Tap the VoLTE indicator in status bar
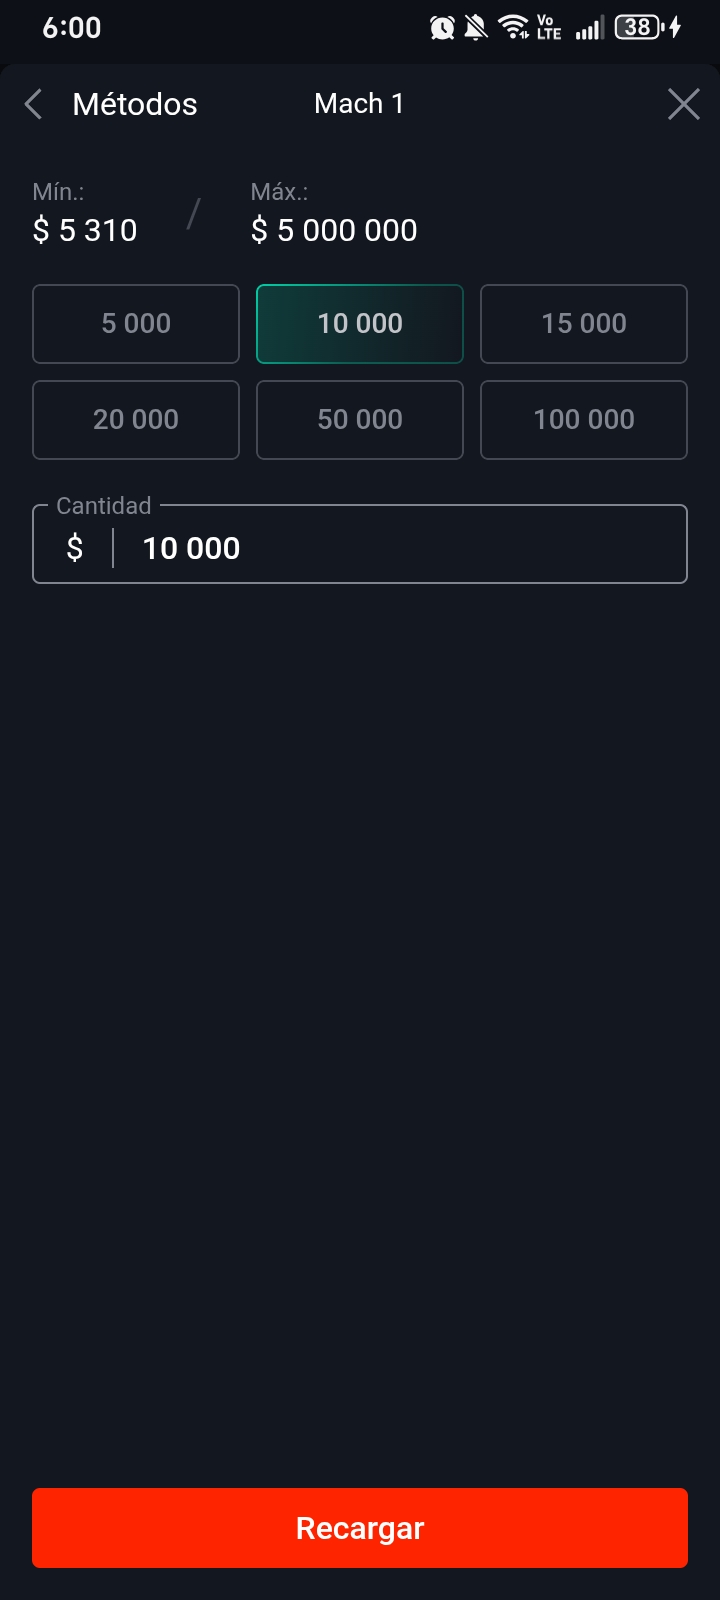Screen dimensions: 720x1600 tap(549, 28)
